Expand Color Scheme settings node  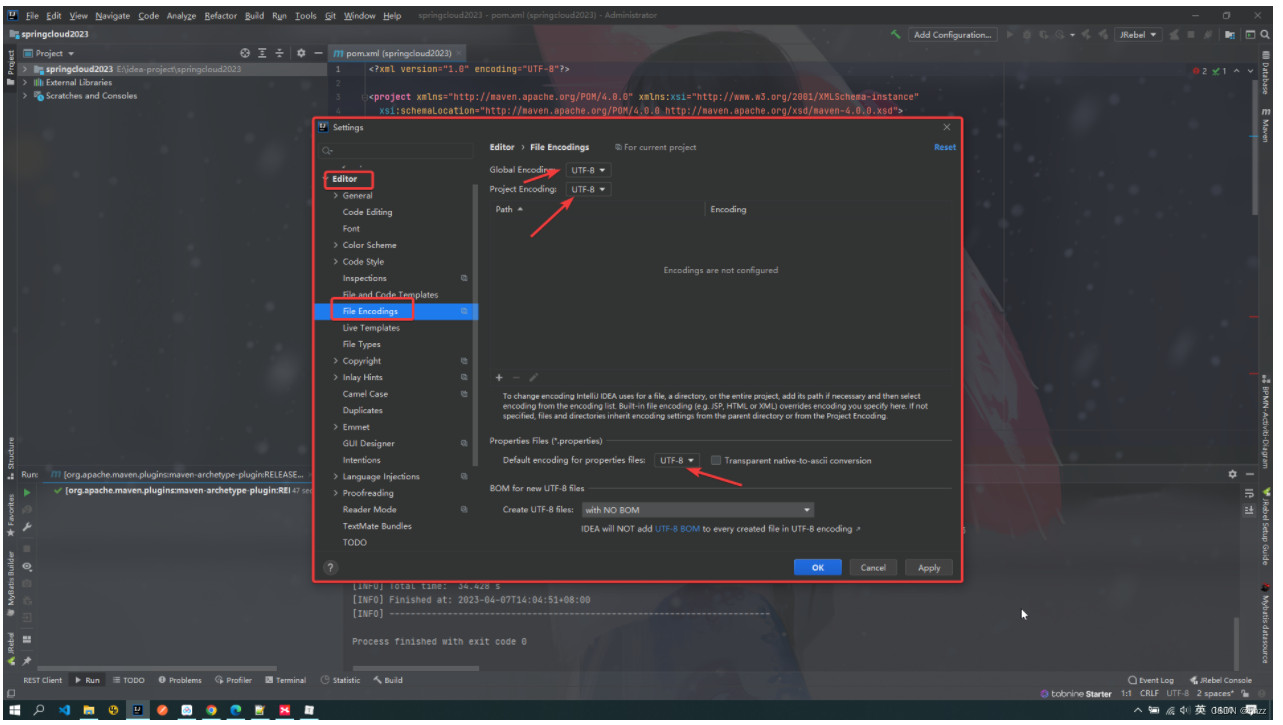335,245
